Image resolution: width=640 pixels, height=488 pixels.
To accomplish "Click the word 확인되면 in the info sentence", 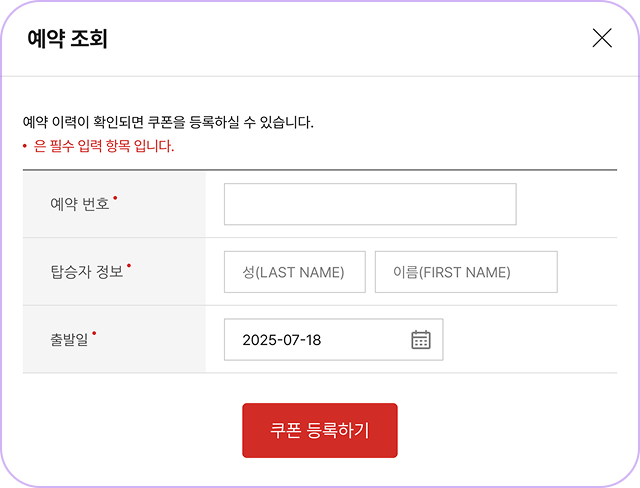I will pyautogui.click(x=116, y=123).
